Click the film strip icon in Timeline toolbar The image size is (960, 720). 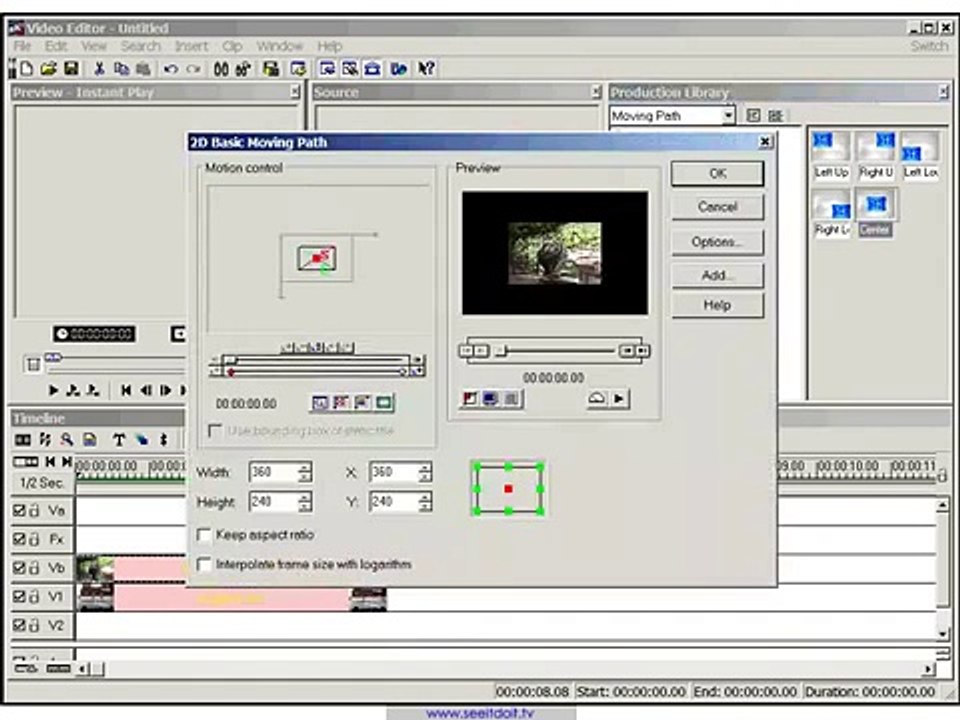click(x=23, y=439)
